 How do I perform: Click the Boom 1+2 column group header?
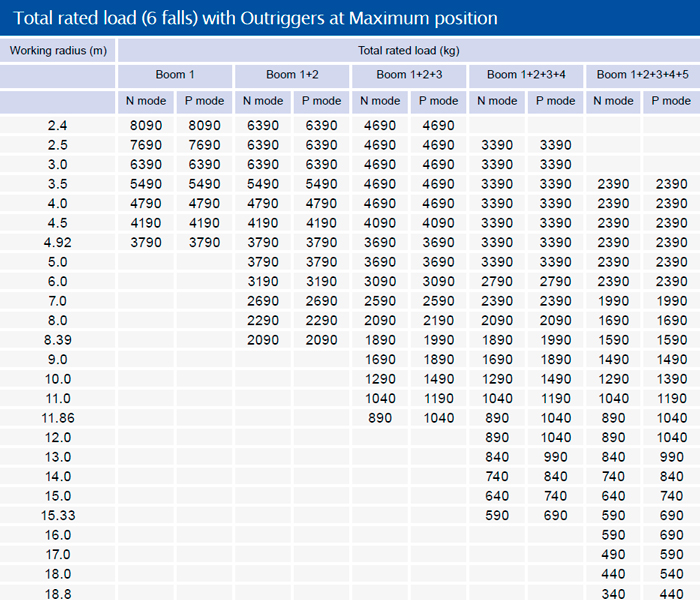pos(292,75)
